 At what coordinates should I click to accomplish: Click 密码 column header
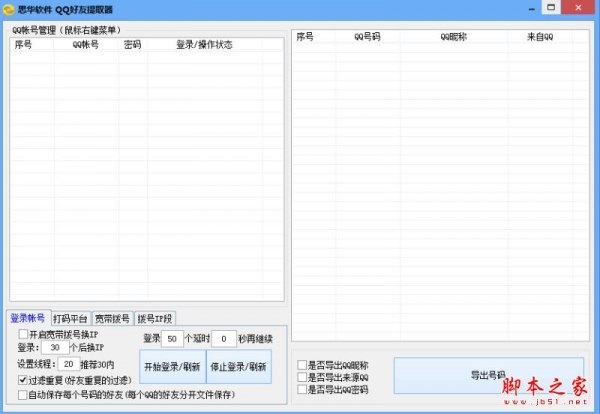pyautogui.click(x=133, y=44)
